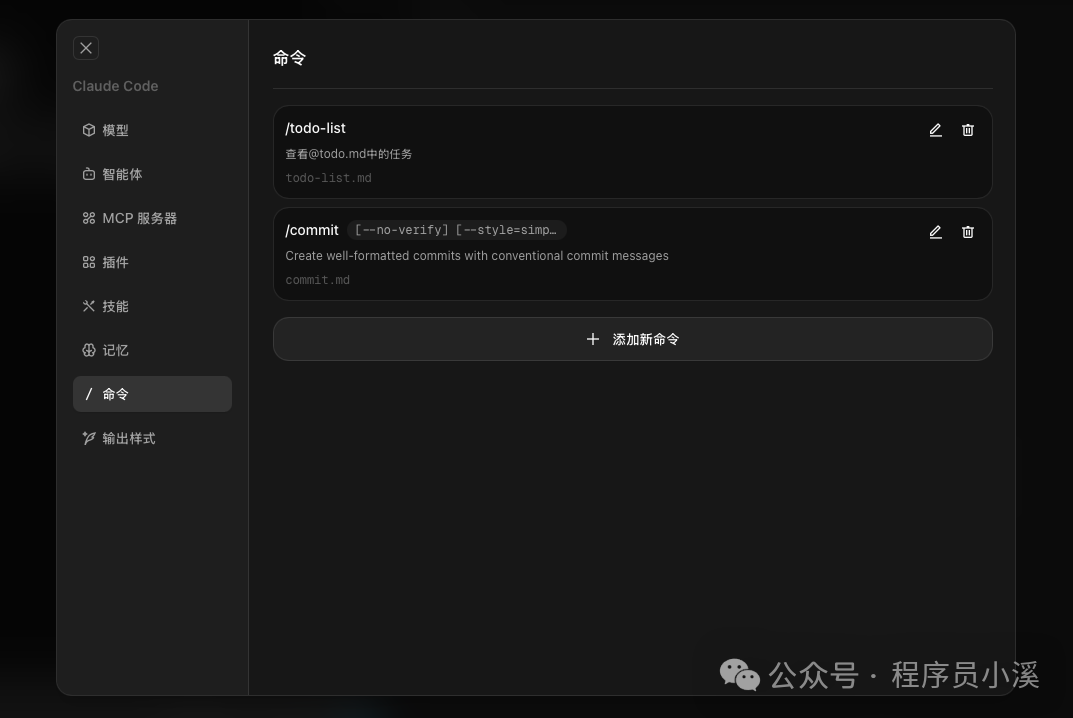Click the 查看@todo.md中的任务 description
Image resolution: width=1073 pixels, height=718 pixels.
[348, 154]
